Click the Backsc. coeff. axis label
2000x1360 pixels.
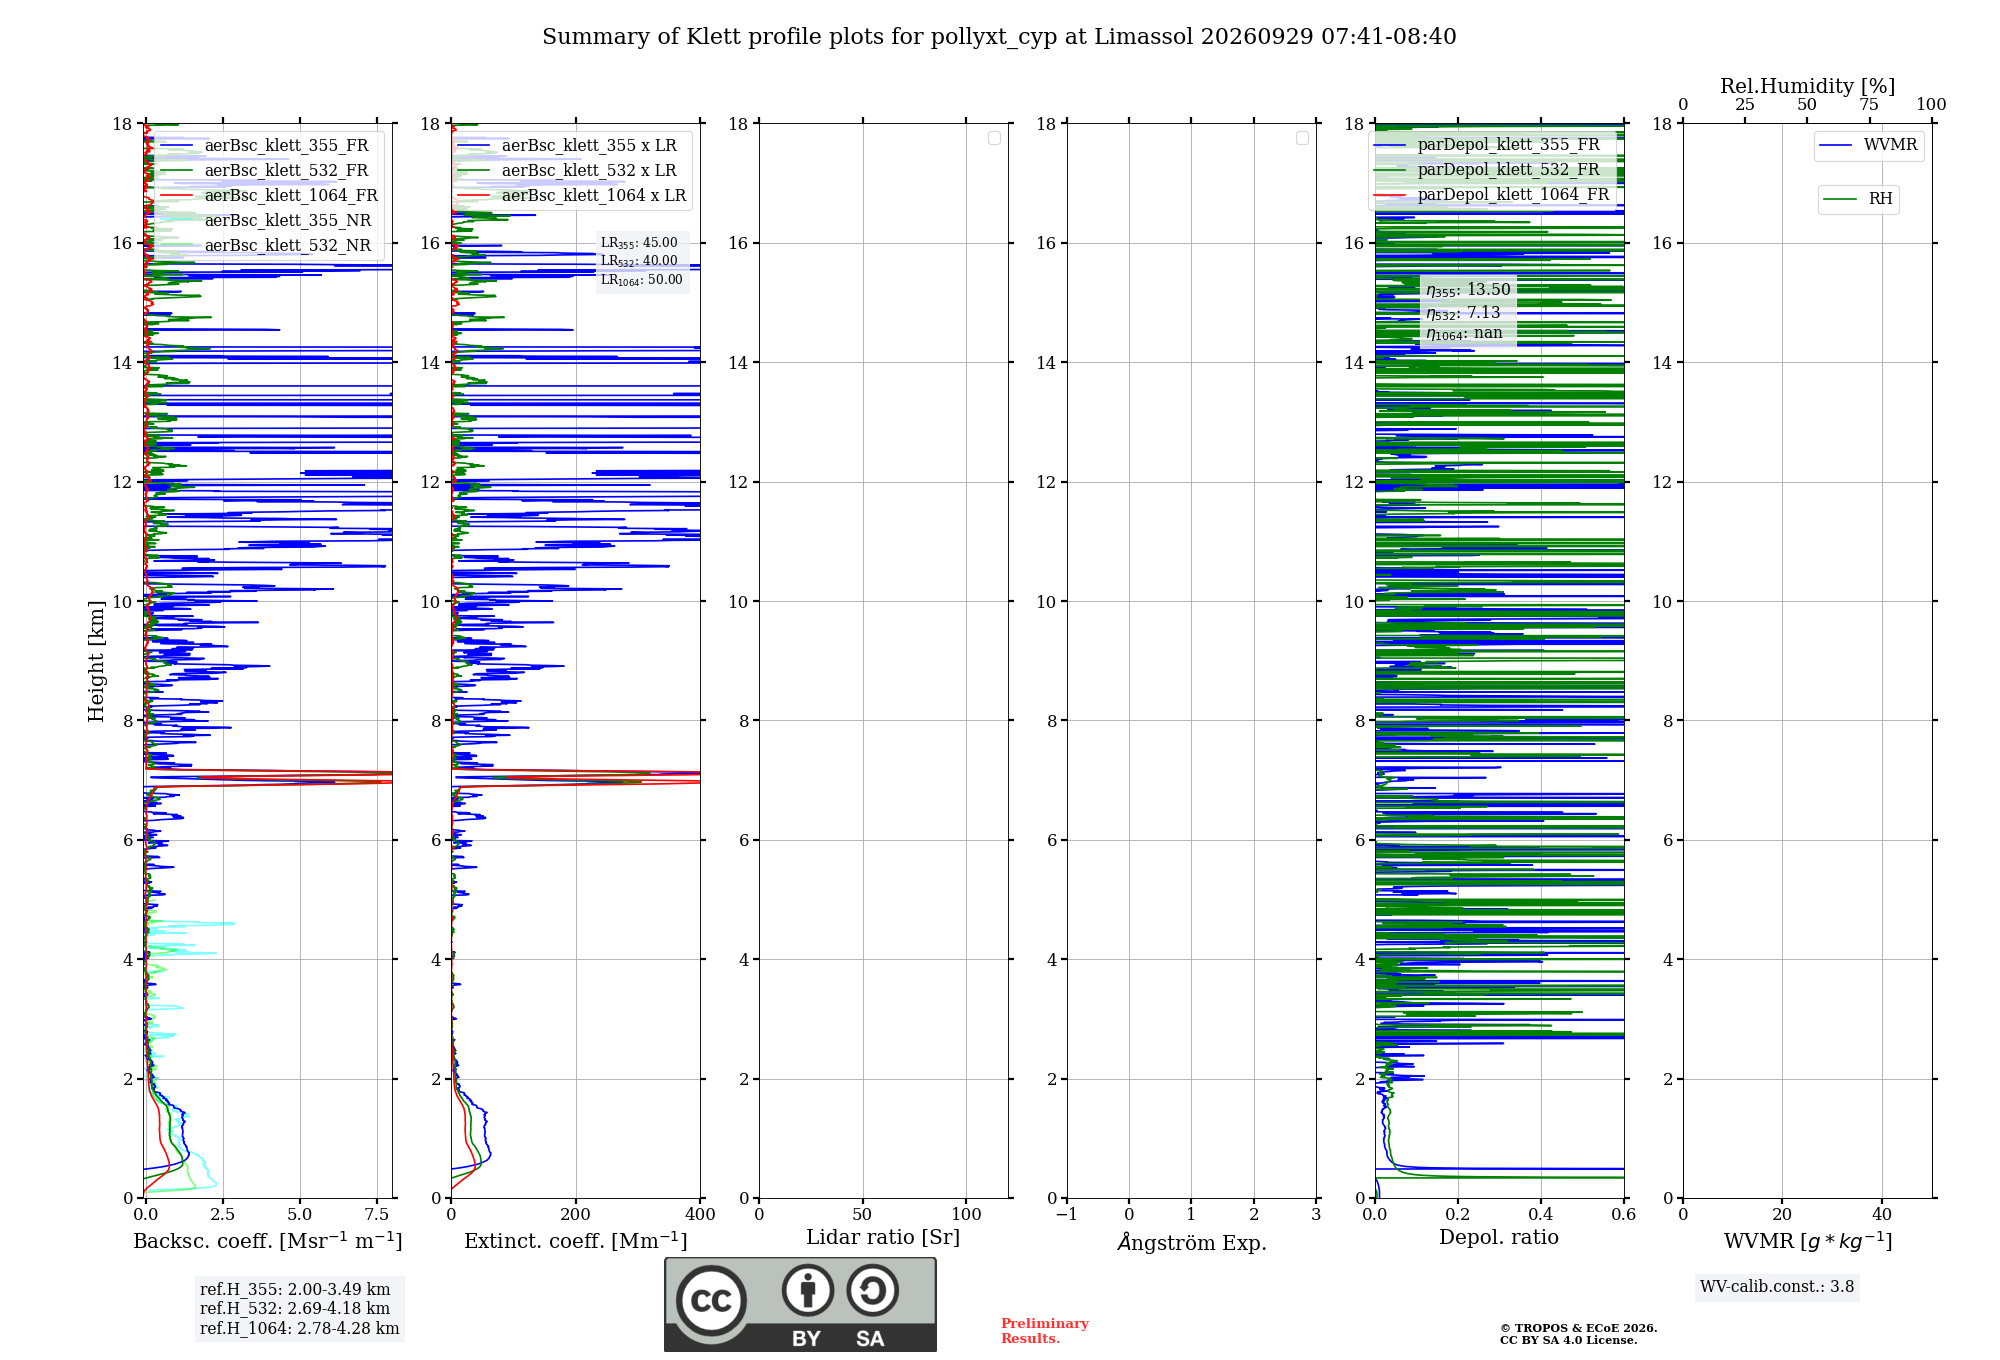coord(268,1241)
